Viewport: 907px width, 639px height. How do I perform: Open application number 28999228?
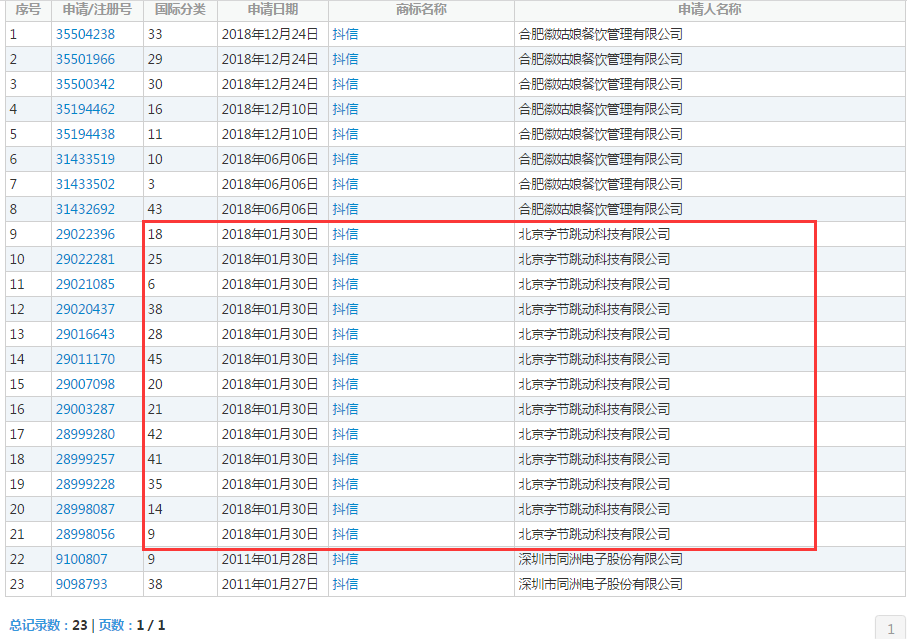85,484
